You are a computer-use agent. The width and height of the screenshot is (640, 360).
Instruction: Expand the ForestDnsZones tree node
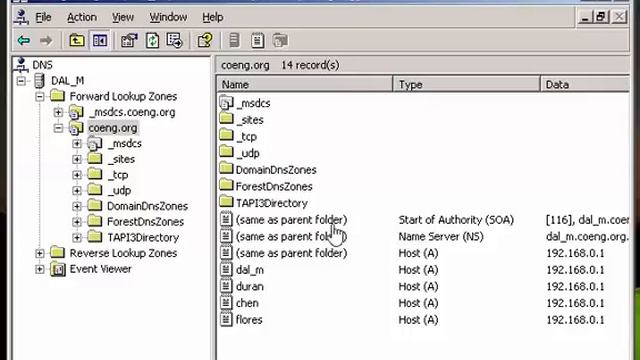[77, 222]
